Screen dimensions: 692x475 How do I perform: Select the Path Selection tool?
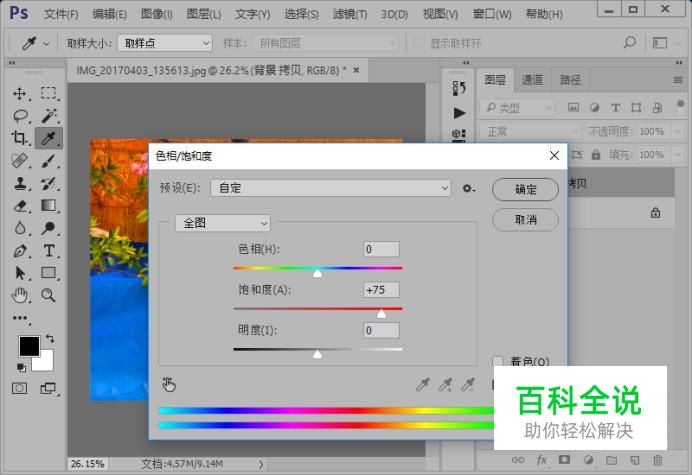pyautogui.click(x=19, y=273)
